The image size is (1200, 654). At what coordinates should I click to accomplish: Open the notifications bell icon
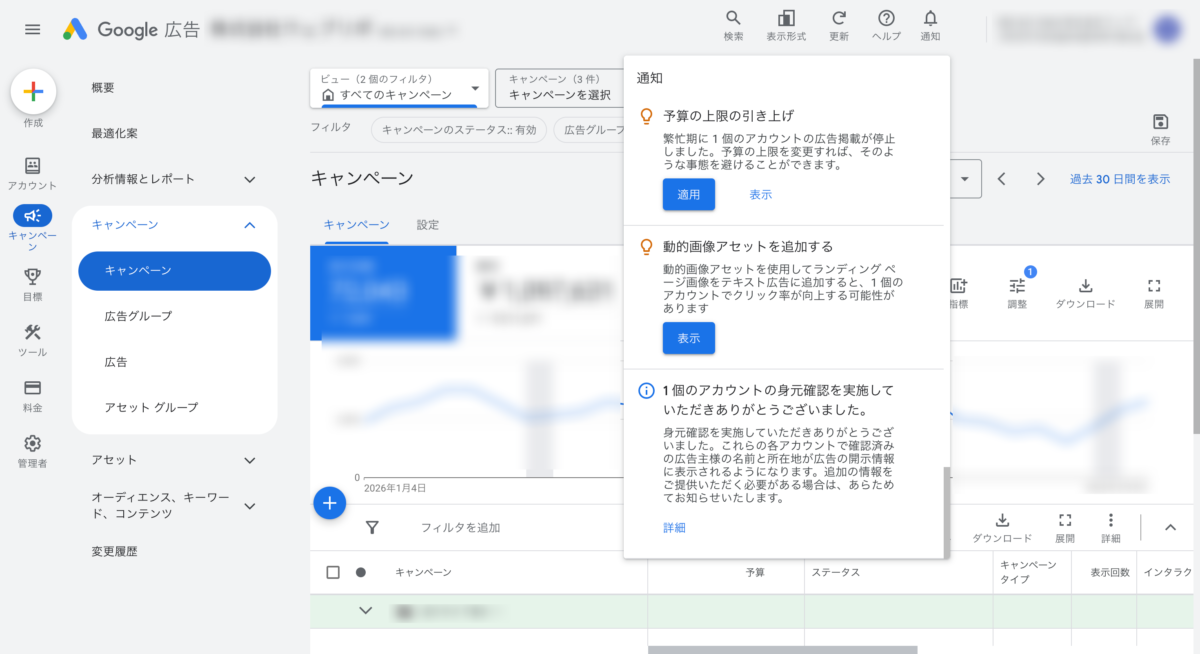pyautogui.click(x=930, y=19)
